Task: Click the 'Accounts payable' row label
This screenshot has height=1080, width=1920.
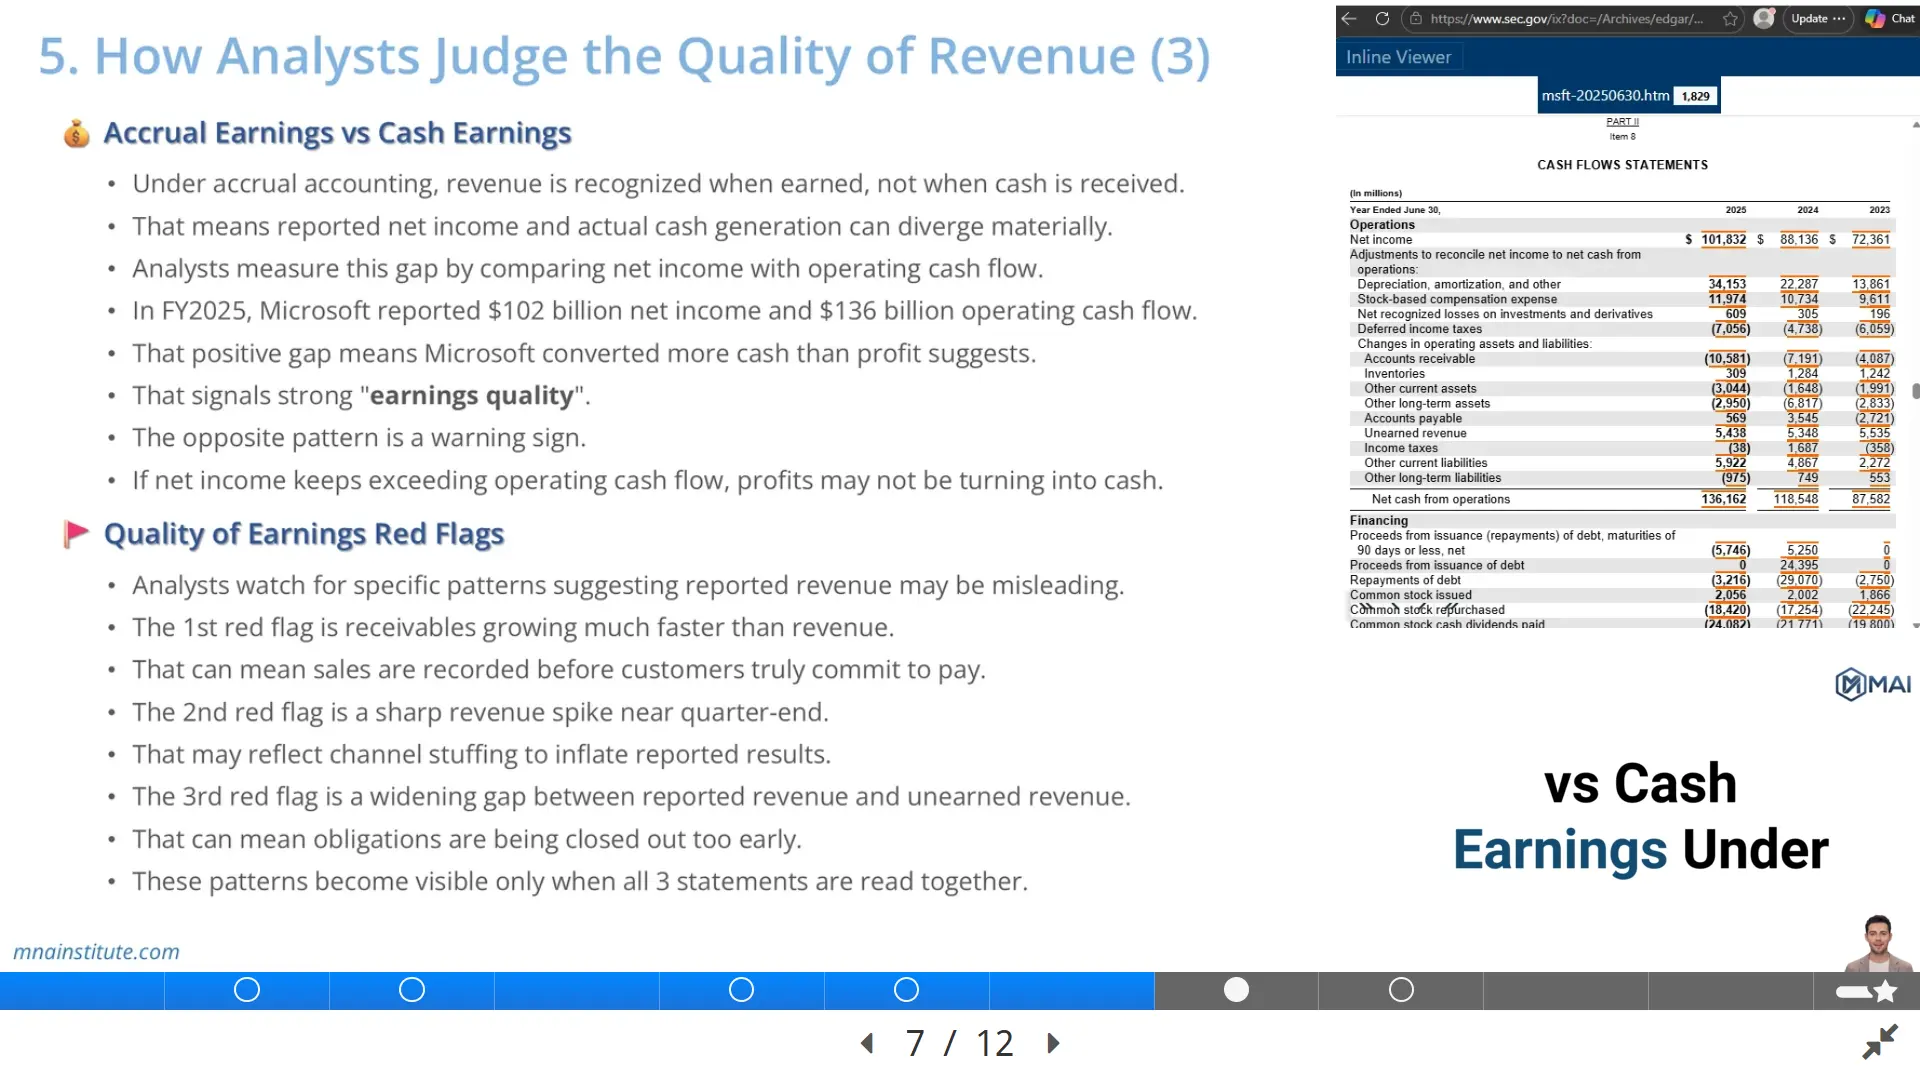Action: pos(1412,418)
